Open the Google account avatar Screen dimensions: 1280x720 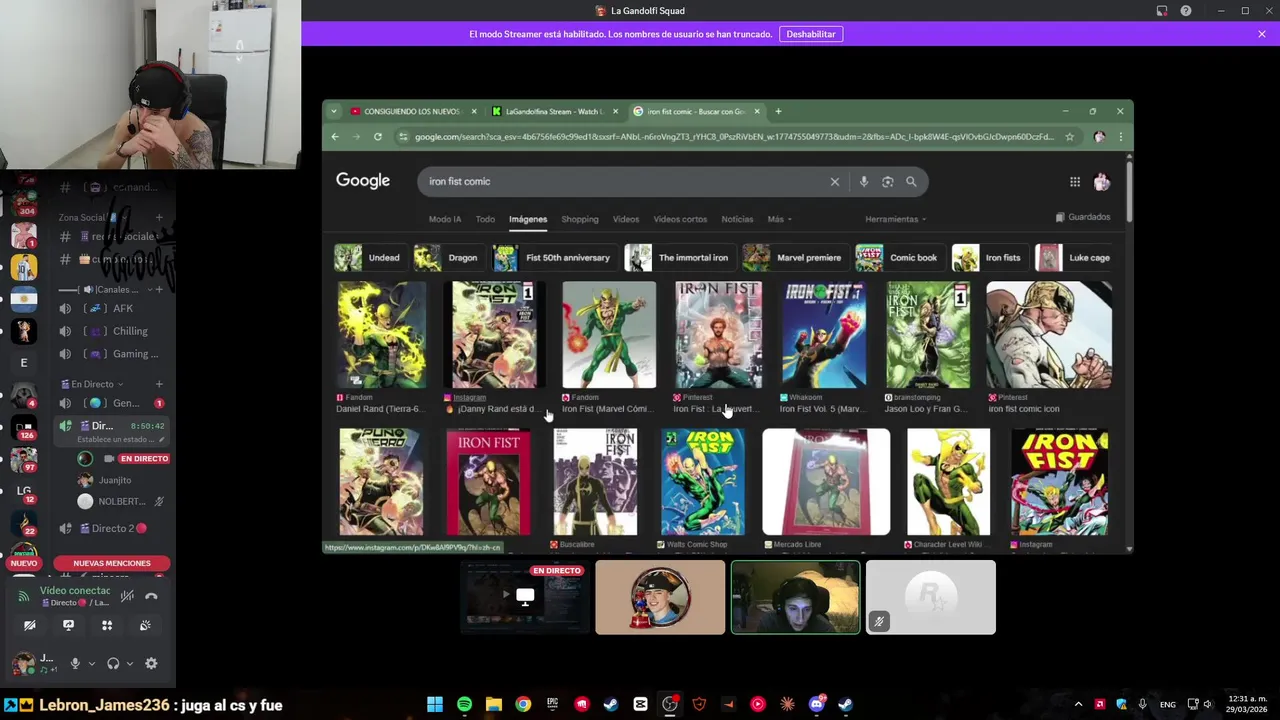coord(1102,182)
